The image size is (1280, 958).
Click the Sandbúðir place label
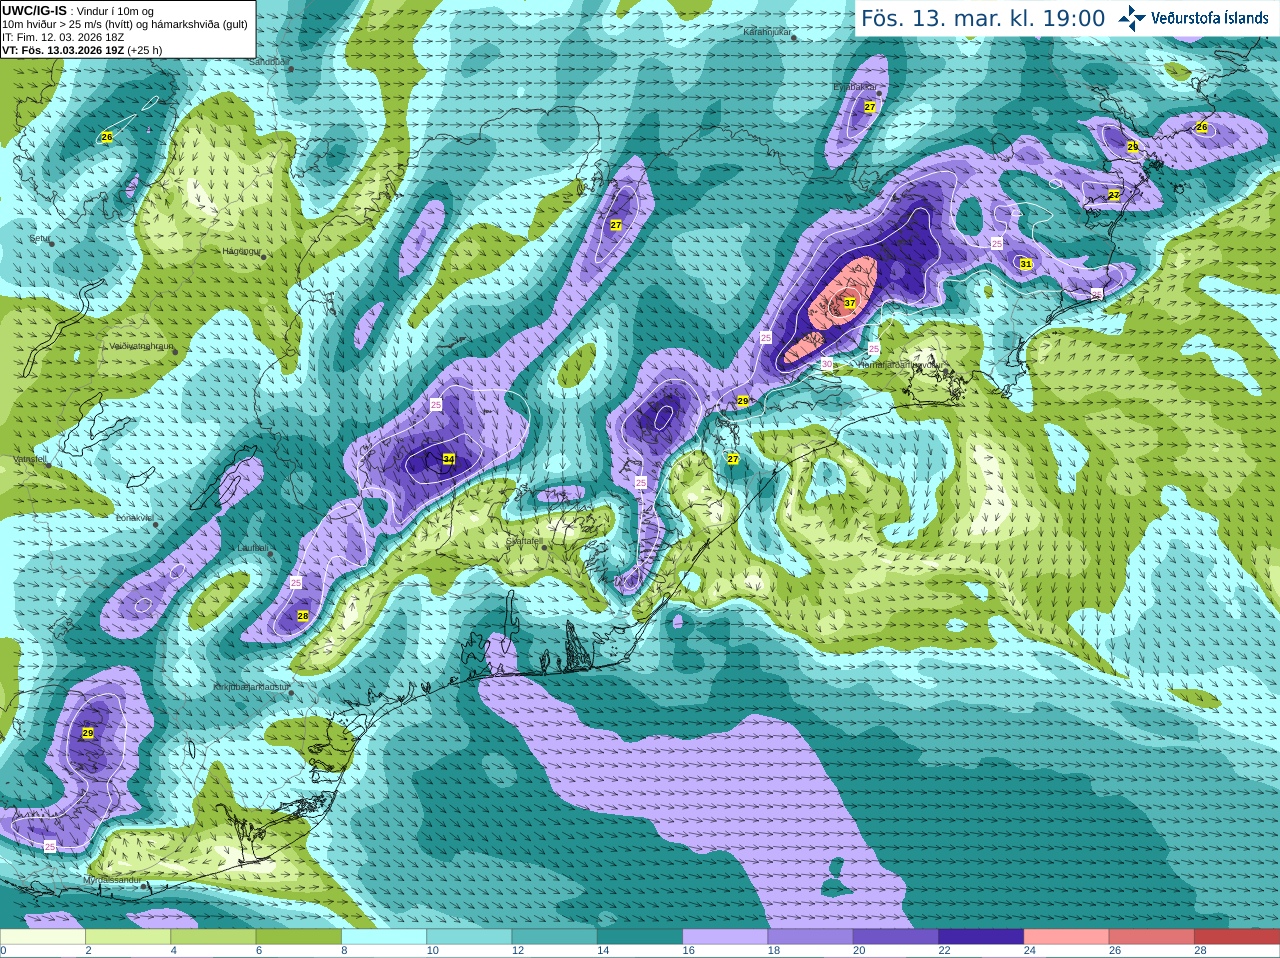(x=268, y=62)
